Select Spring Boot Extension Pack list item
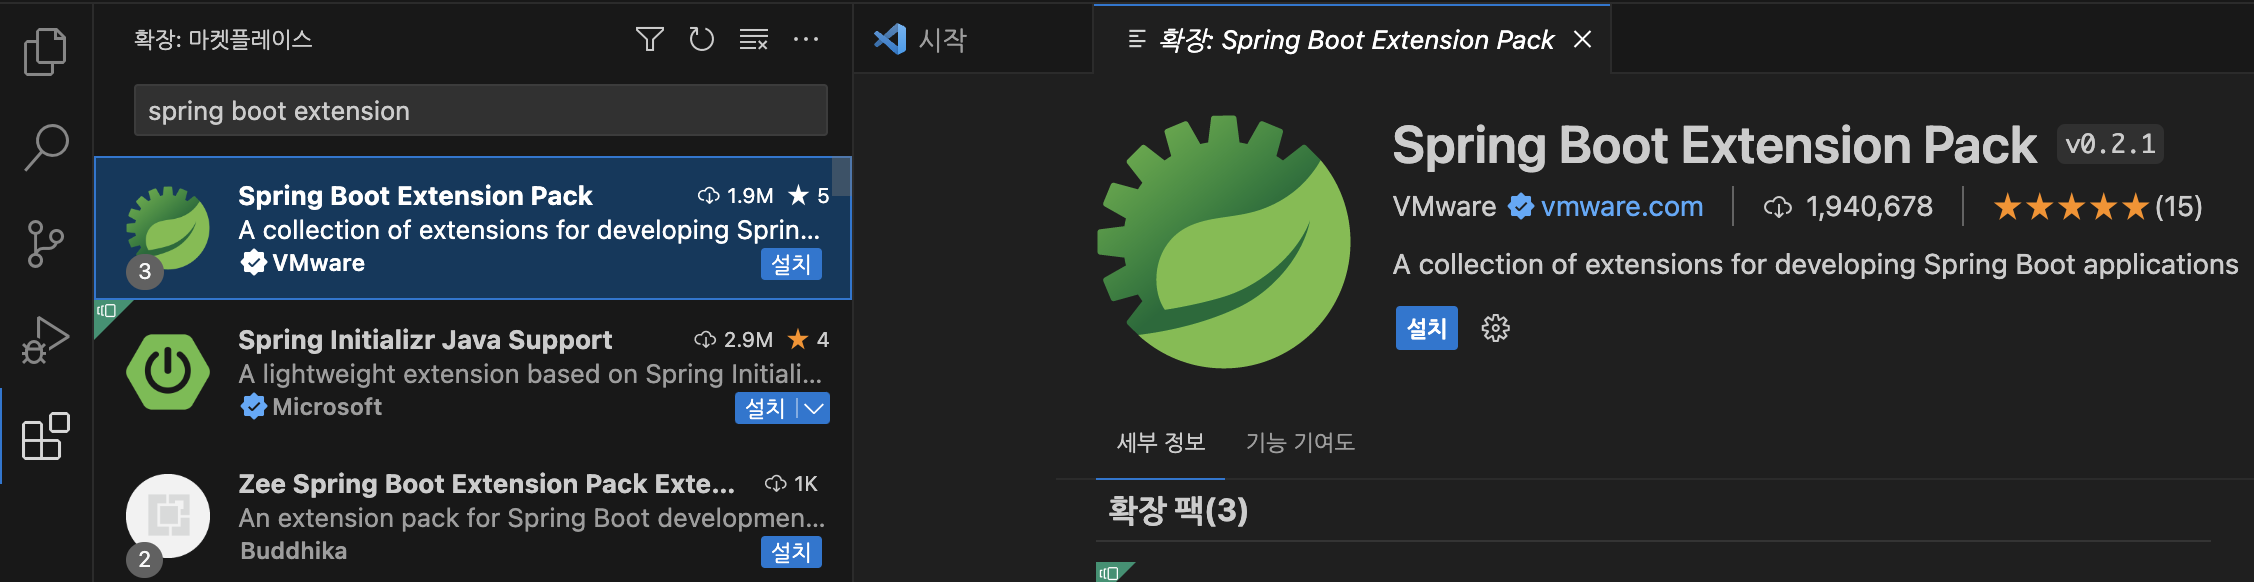 click(x=473, y=228)
